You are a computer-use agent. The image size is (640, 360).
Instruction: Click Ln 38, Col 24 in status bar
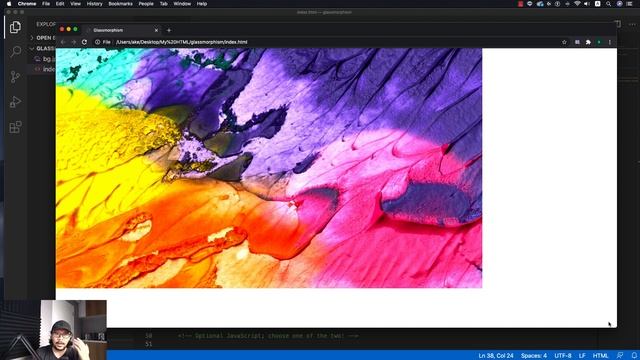(496, 356)
